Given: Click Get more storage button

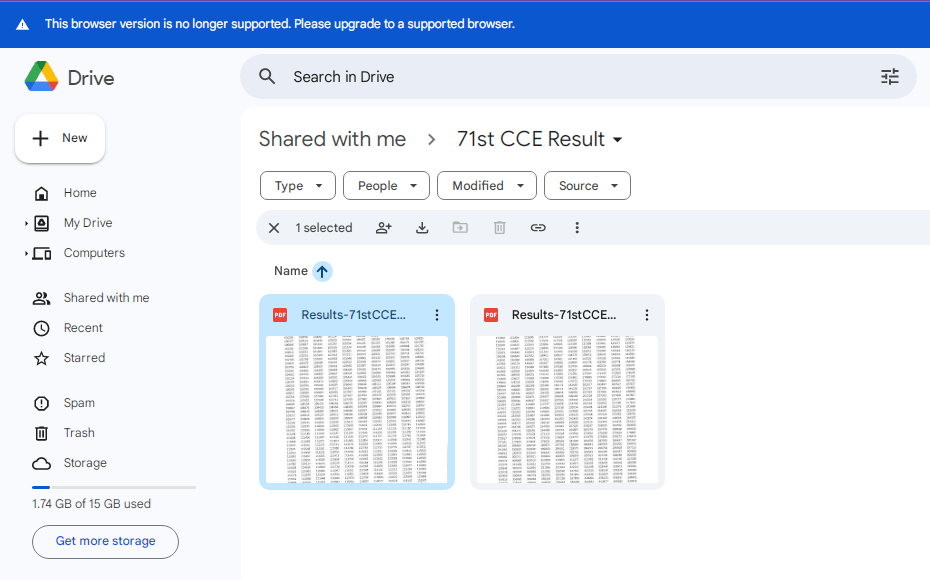Looking at the screenshot, I should (105, 541).
